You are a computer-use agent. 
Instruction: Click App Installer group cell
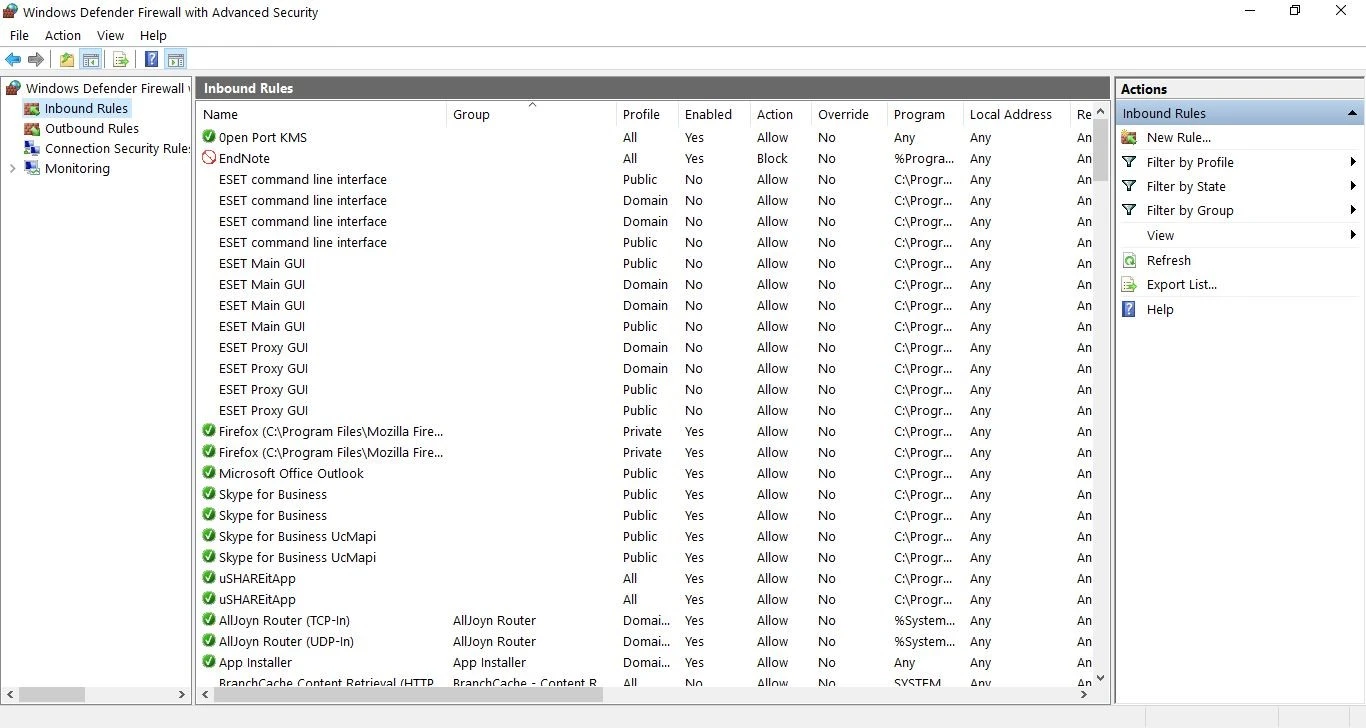[x=489, y=662]
